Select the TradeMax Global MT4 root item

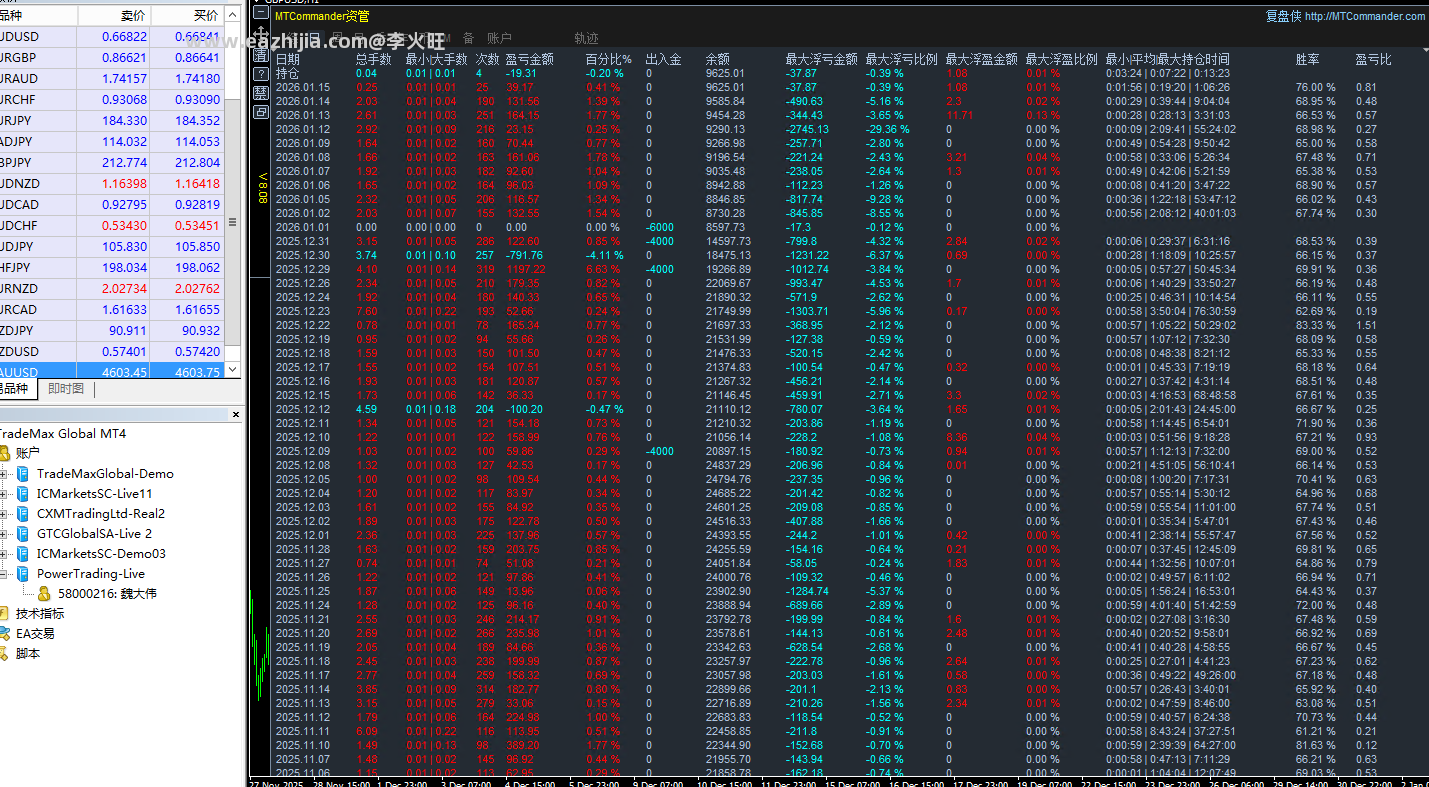(62, 434)
